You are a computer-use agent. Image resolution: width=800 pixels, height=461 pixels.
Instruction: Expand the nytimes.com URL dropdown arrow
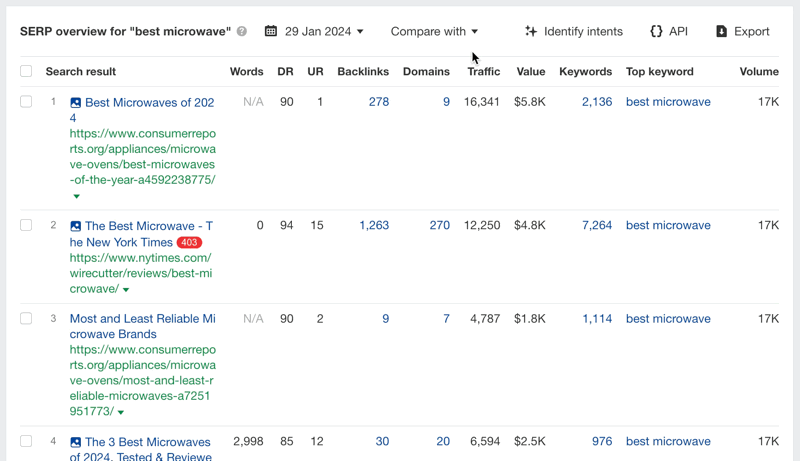[127, 290]
